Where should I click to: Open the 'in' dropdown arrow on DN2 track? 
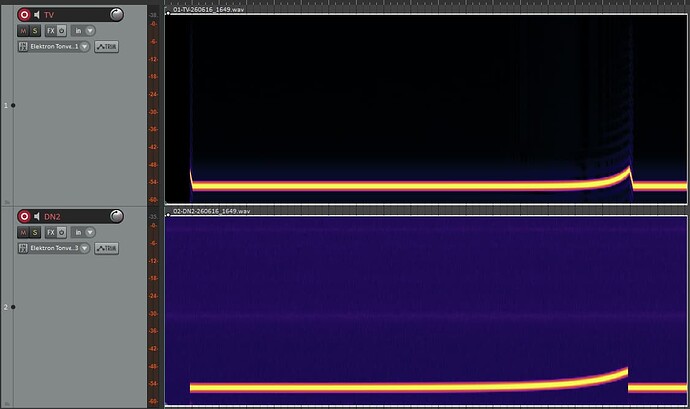coord(90,232)
